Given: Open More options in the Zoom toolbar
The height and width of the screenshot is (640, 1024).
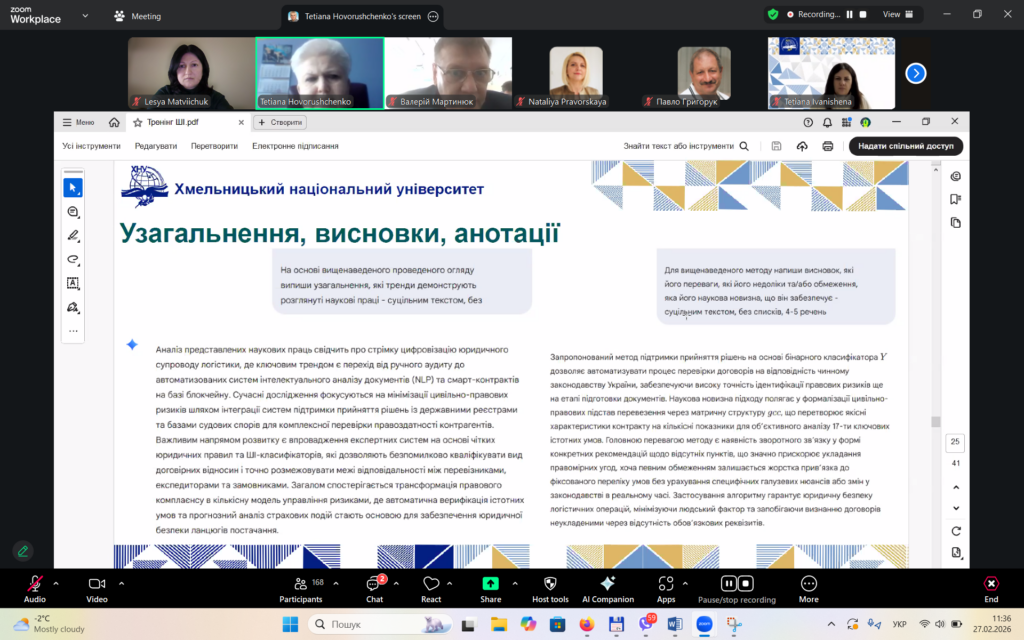Looking at the screenshot, I should tap(808, 584).
